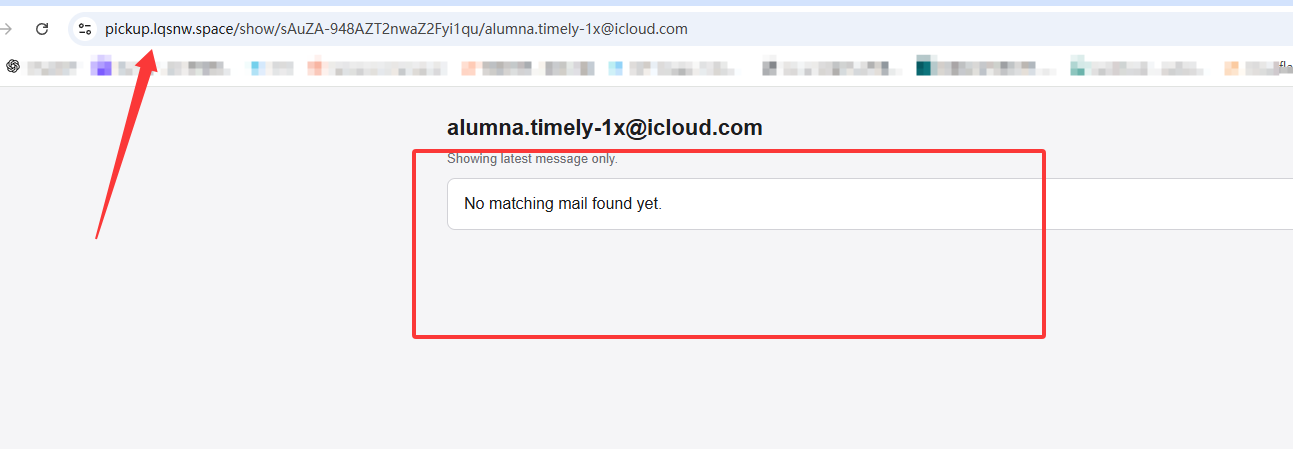Open the light teal favicon bookmark
The image size is (1293, 449).
click(x=1077, y=67)
